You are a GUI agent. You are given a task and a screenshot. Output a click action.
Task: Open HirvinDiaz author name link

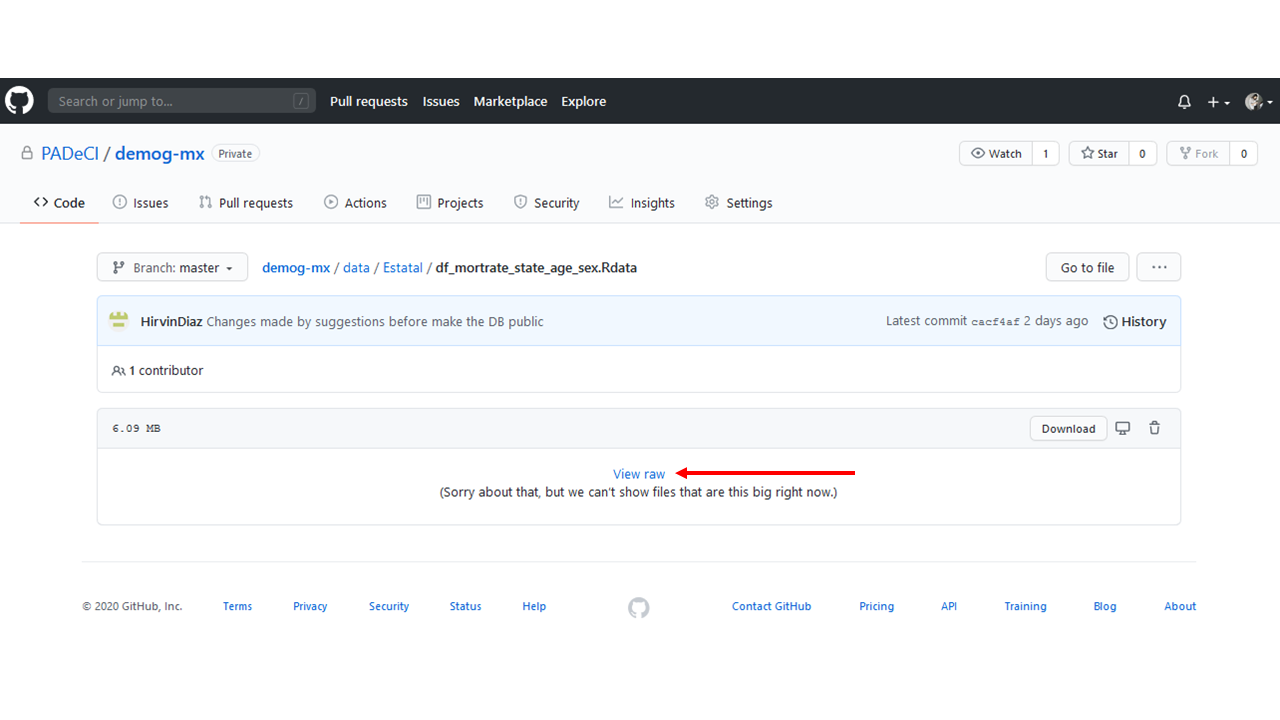point(172,321)
